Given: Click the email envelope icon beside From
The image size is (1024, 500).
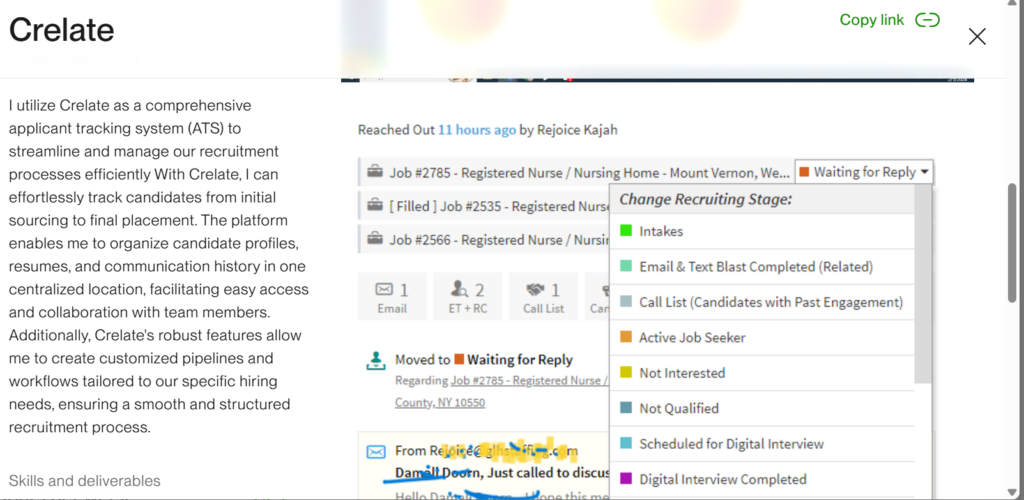Looking at the screenshot, I should pyautogui.click(x=376, y=452).
